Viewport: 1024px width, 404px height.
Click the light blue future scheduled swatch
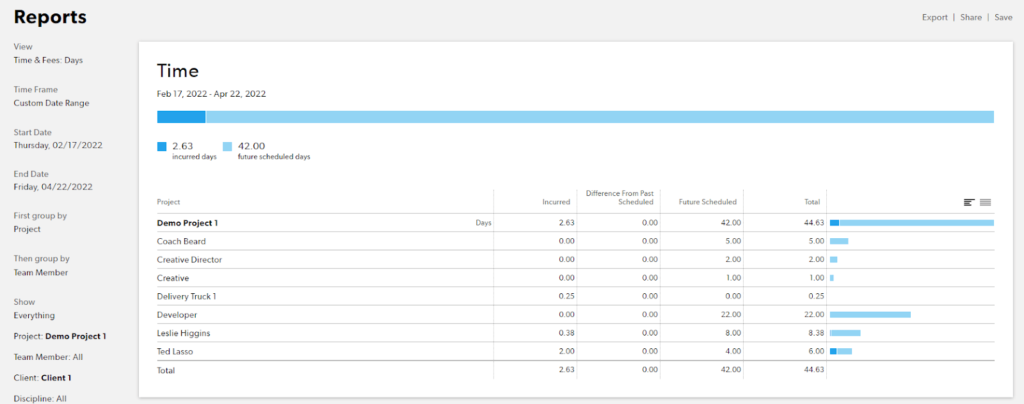(227, 147)
